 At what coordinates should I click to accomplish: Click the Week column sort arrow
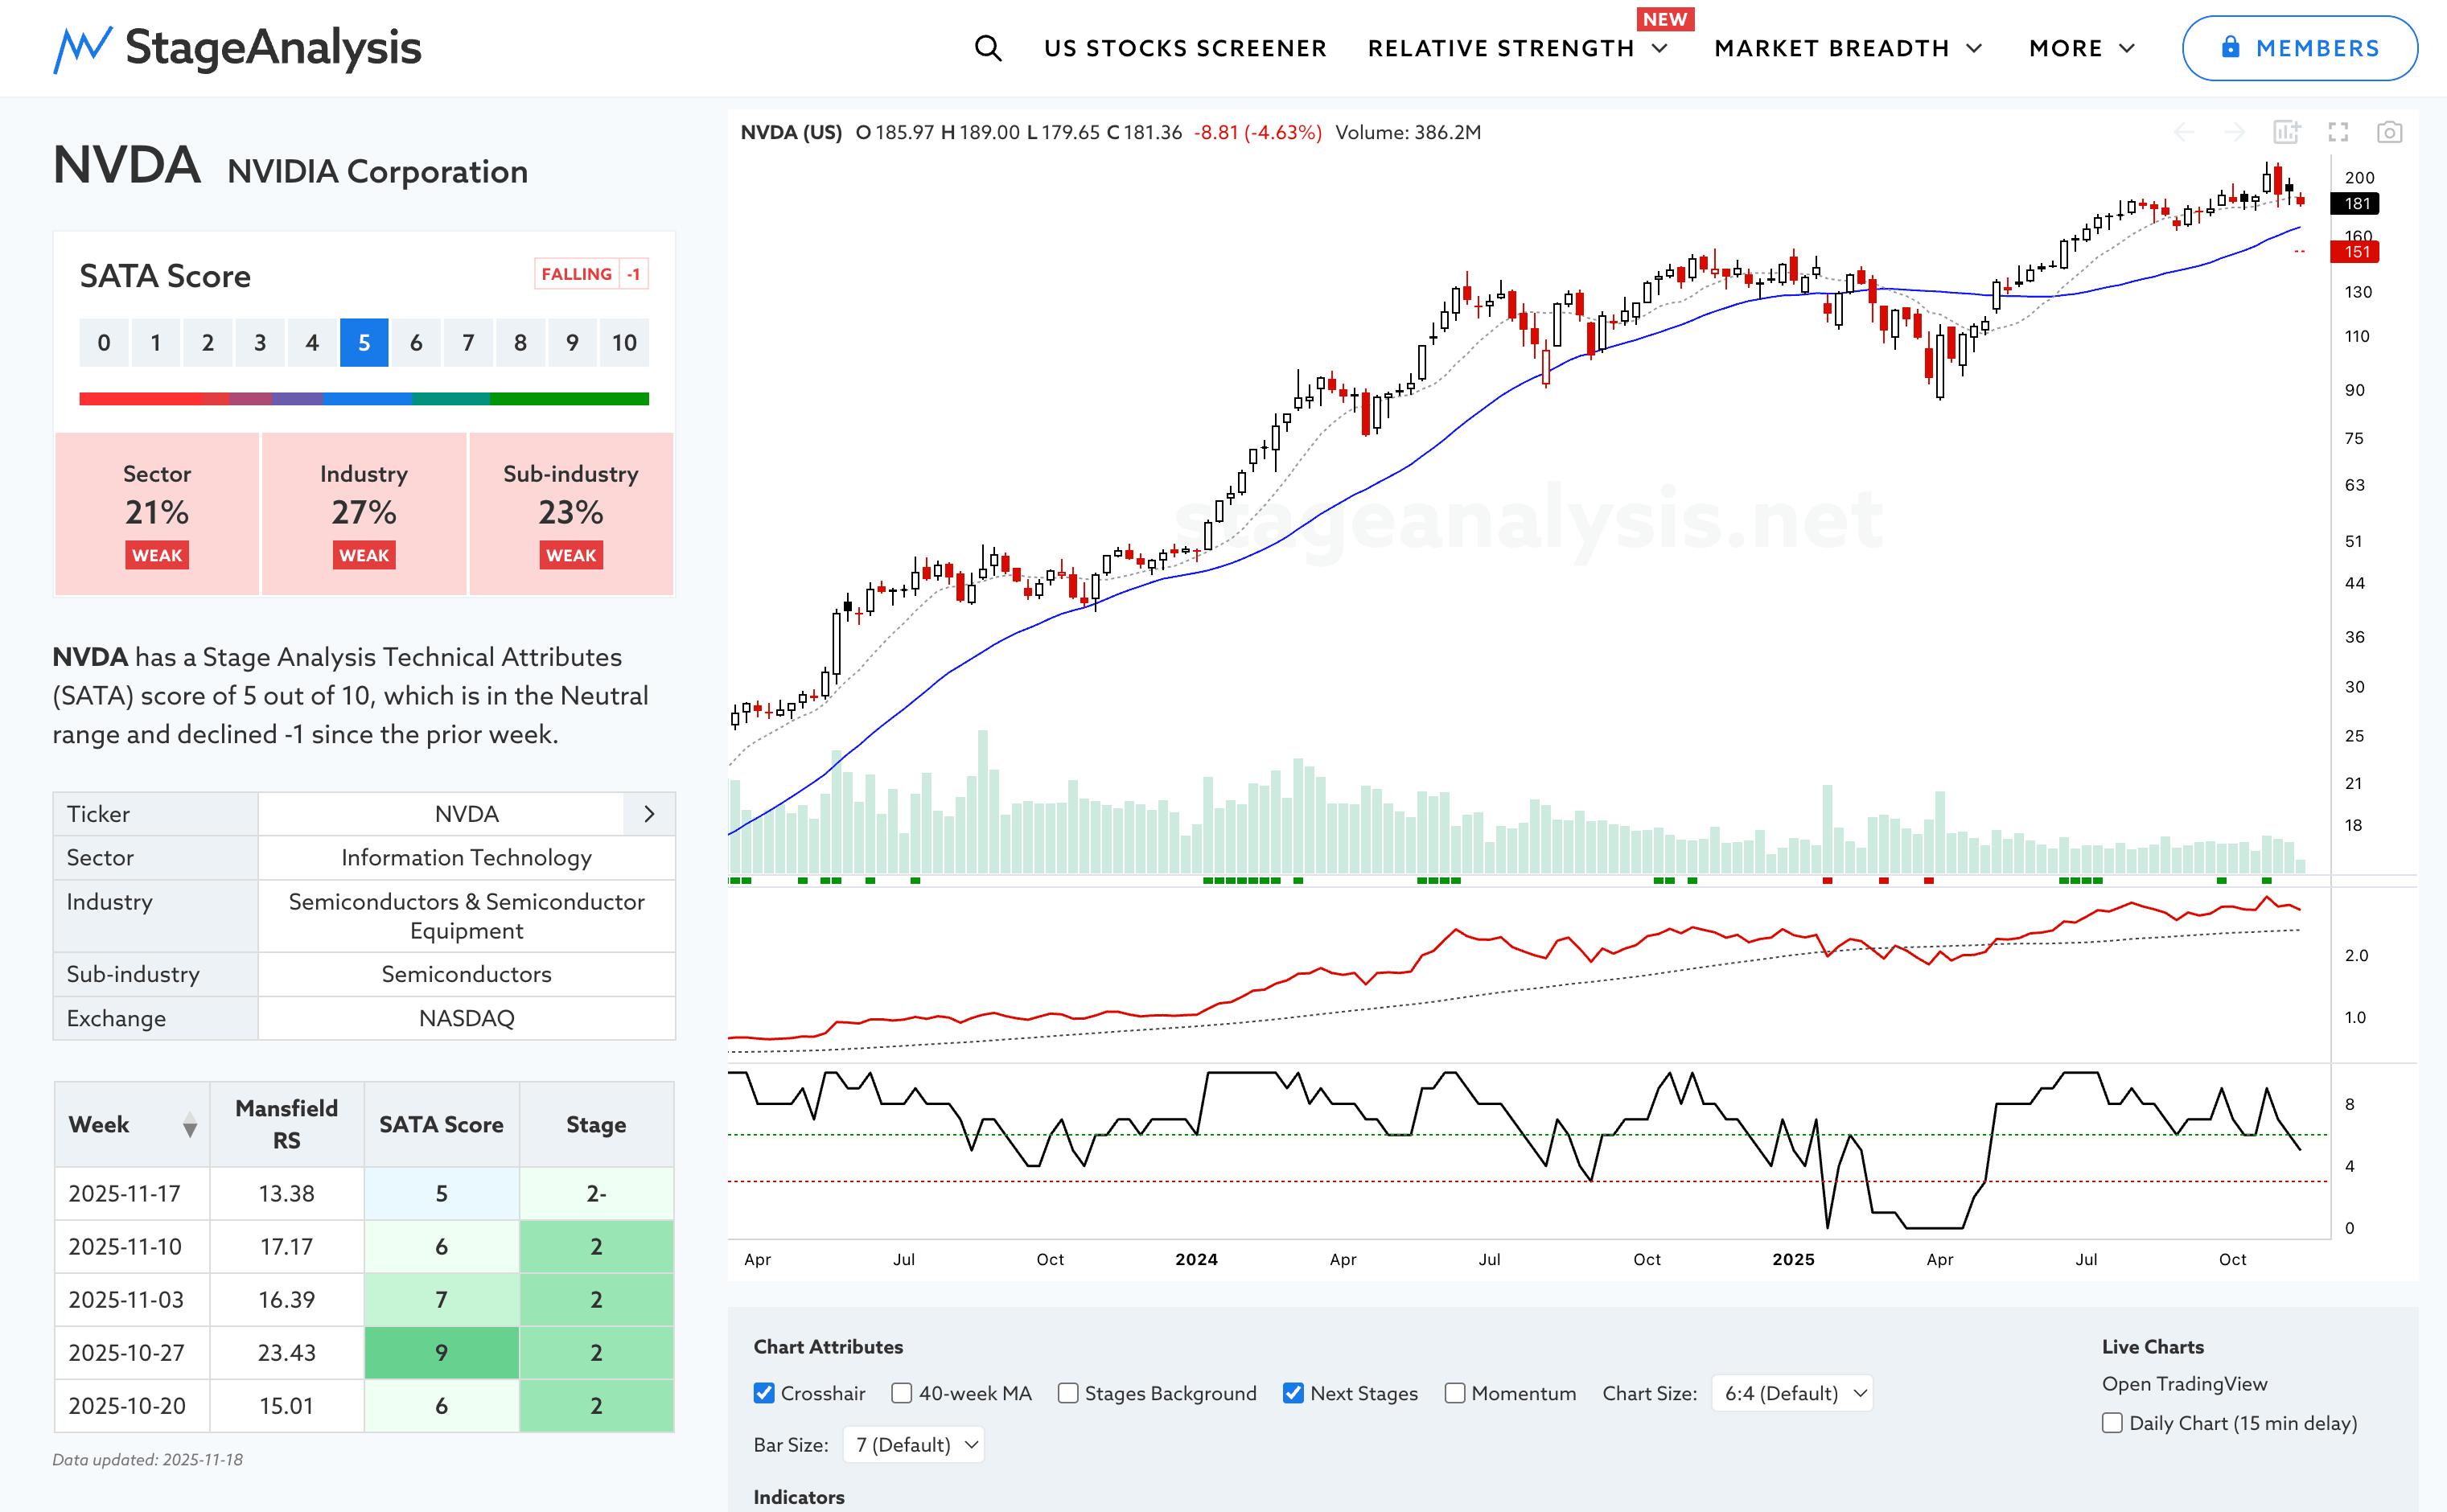(x=189, y=1126)
